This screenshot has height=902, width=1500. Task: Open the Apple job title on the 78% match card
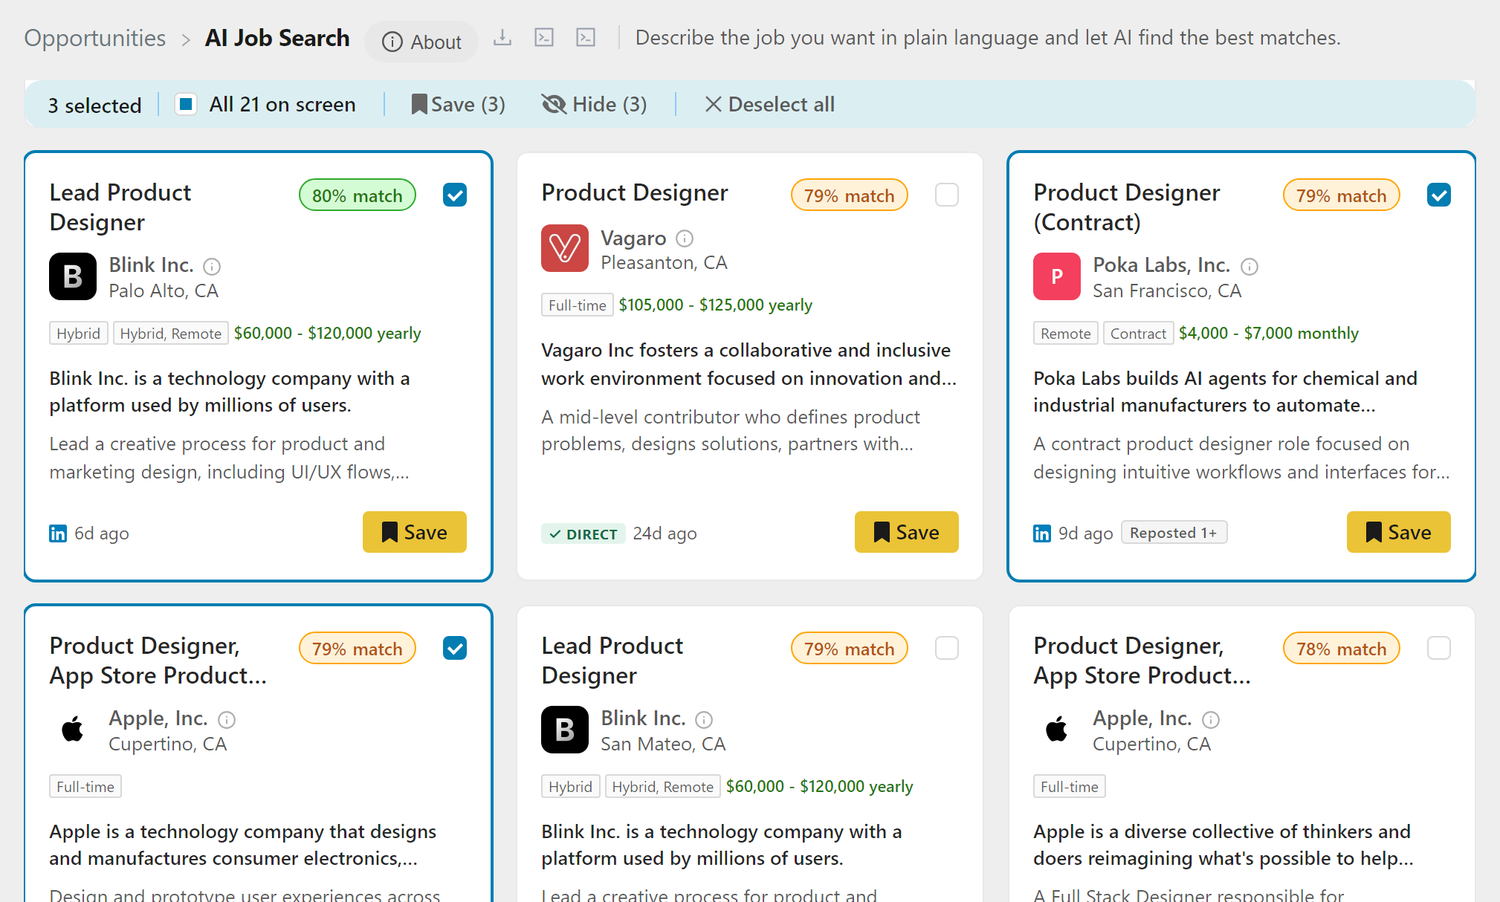pyautogui.click(x=1142, y=660)
